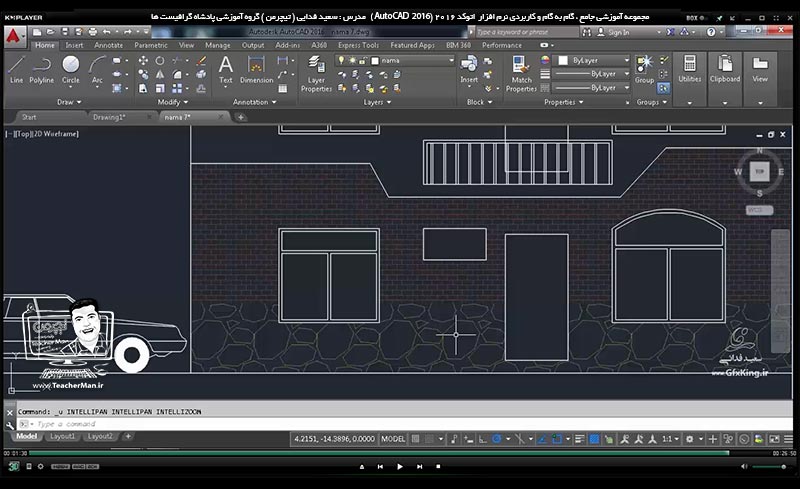Select the Arc tool
The width and height of the screenshot is (800, 489).
click(97, 69)
